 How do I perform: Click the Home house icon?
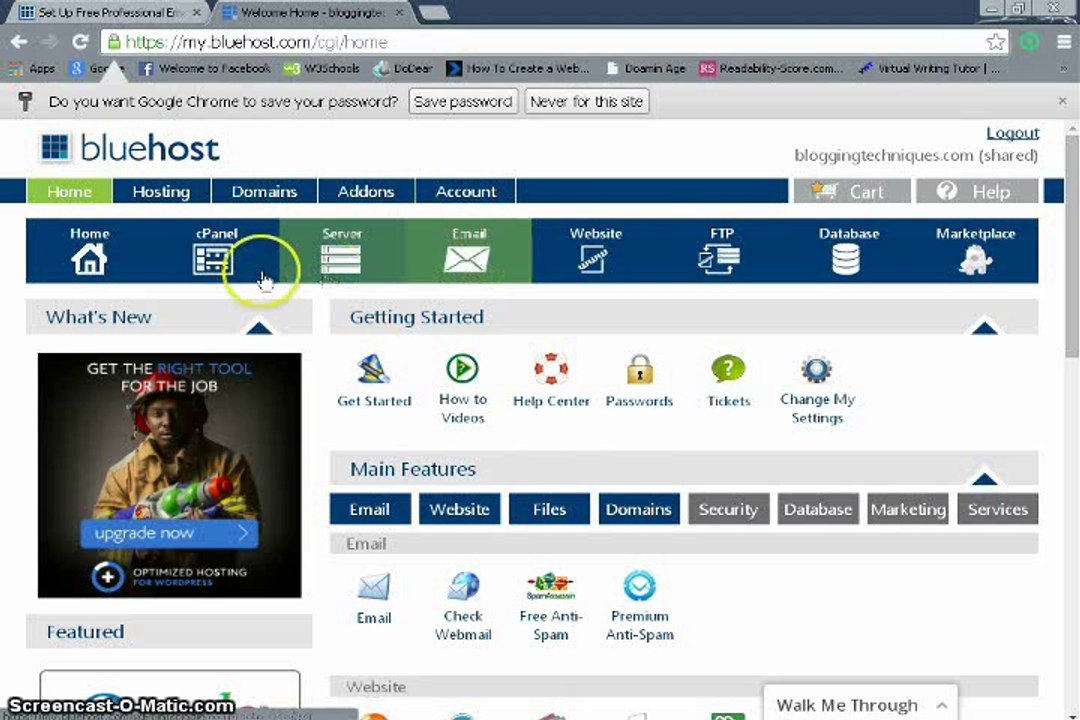coord(90,260)
